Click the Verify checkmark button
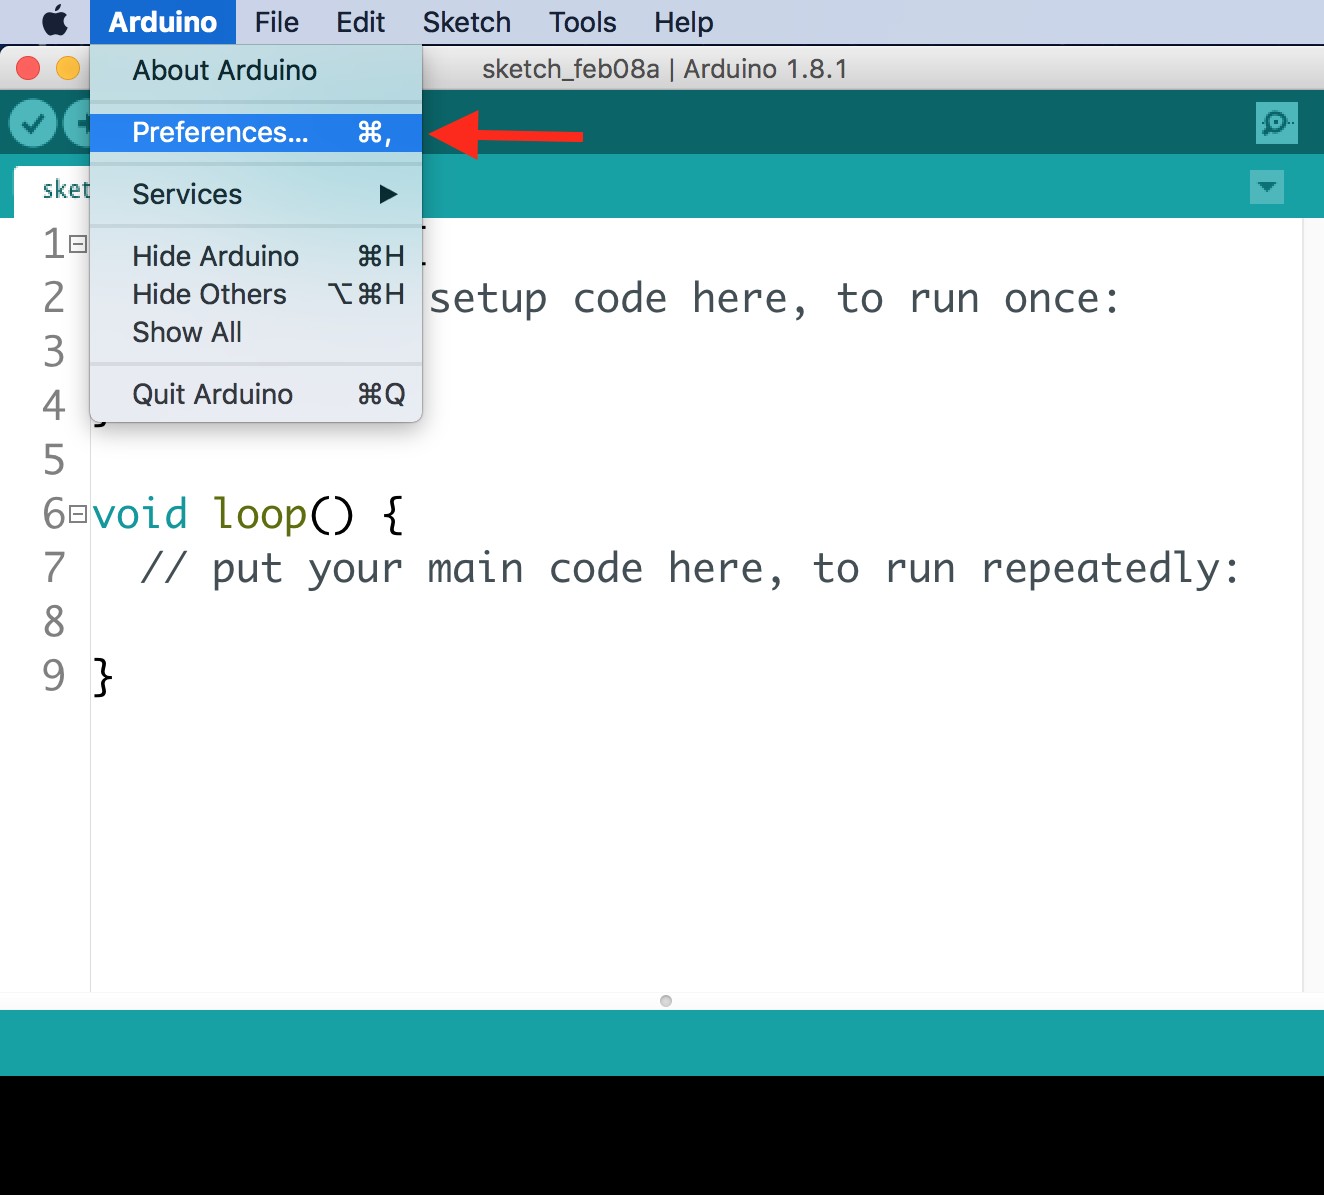 [x=33, y=123]
